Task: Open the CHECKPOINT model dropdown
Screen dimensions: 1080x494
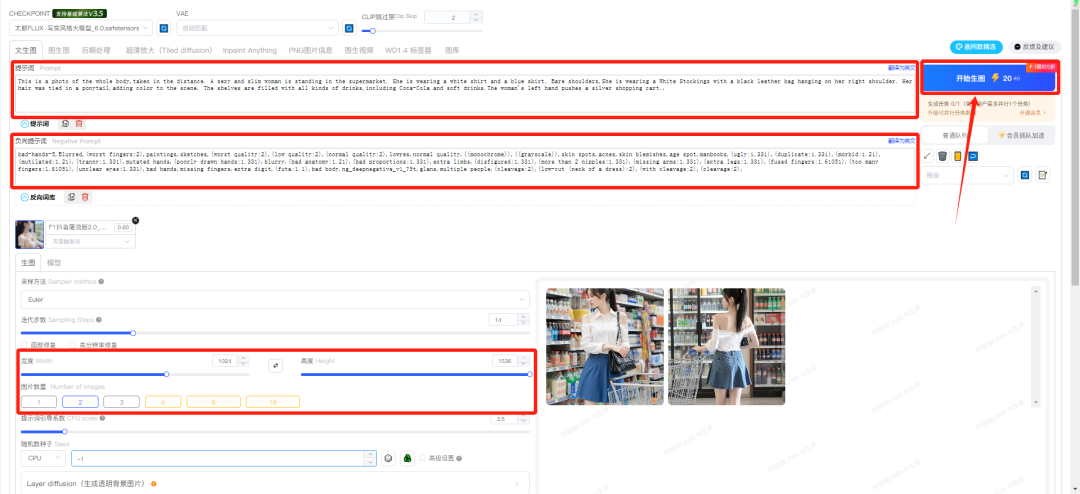Action: [x=81, y=28]
